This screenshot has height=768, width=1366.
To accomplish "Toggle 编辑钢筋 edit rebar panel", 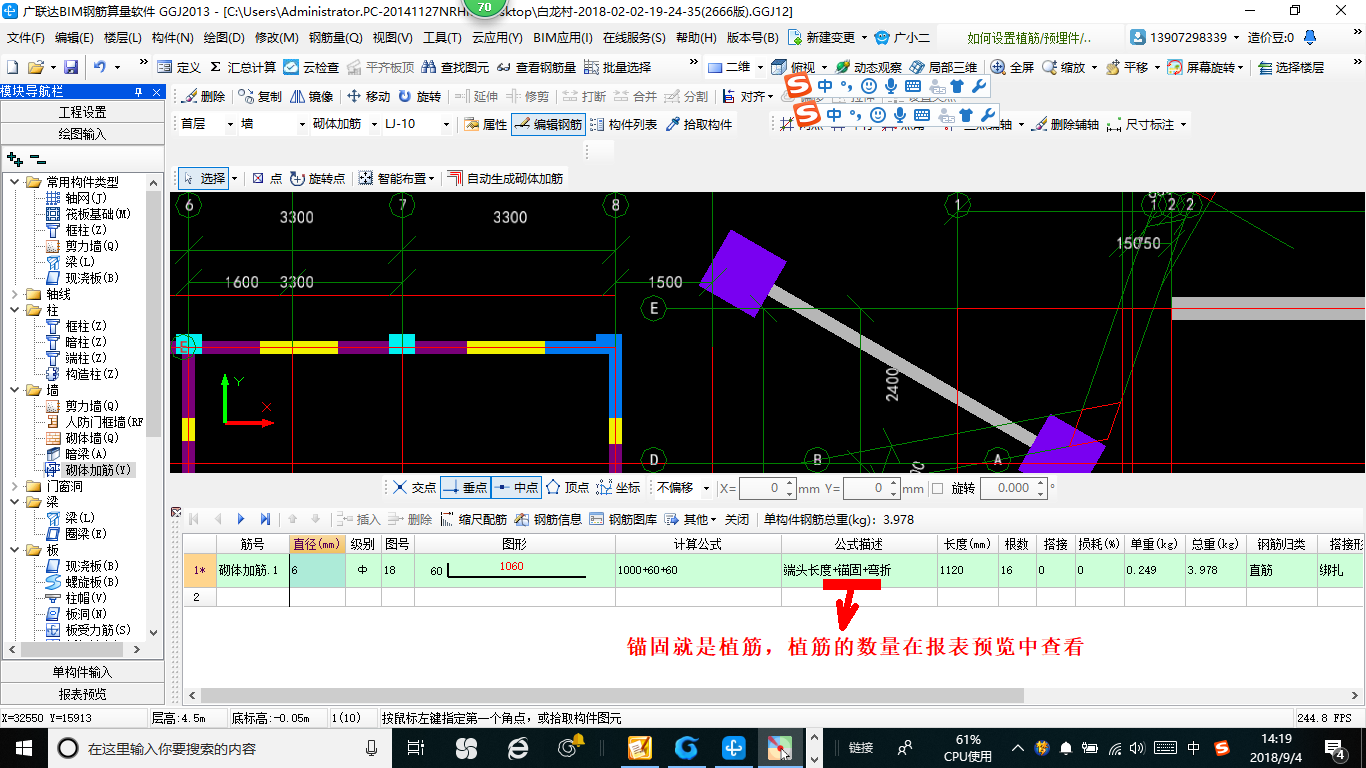I will click(x=547, y=125).
